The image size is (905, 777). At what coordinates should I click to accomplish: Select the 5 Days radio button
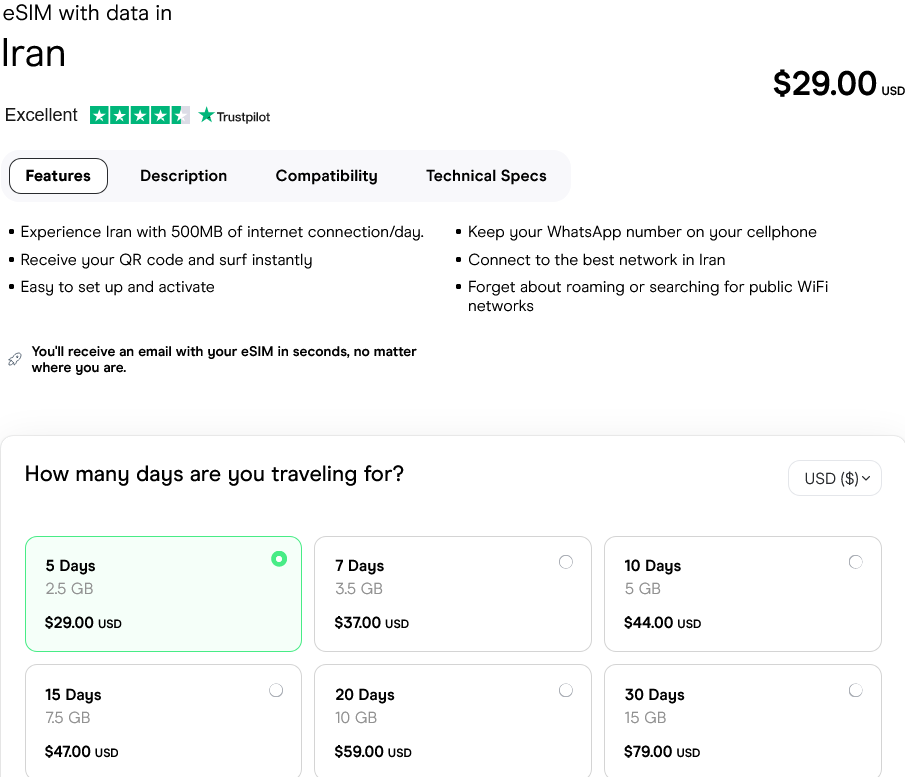tap(279, 559)
